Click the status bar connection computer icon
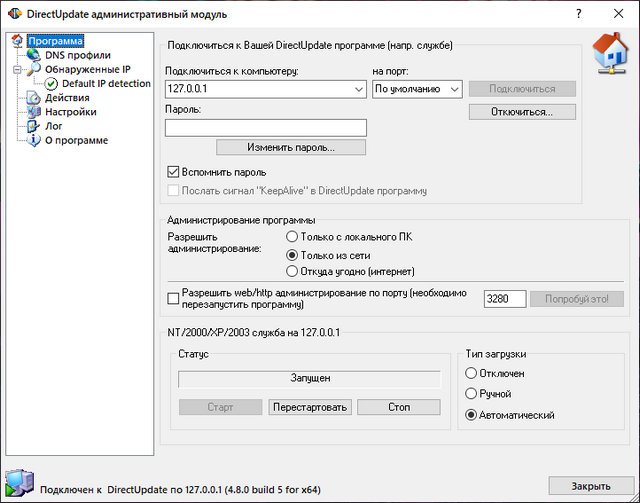This screenshot has width=640, height=503. 20,483
